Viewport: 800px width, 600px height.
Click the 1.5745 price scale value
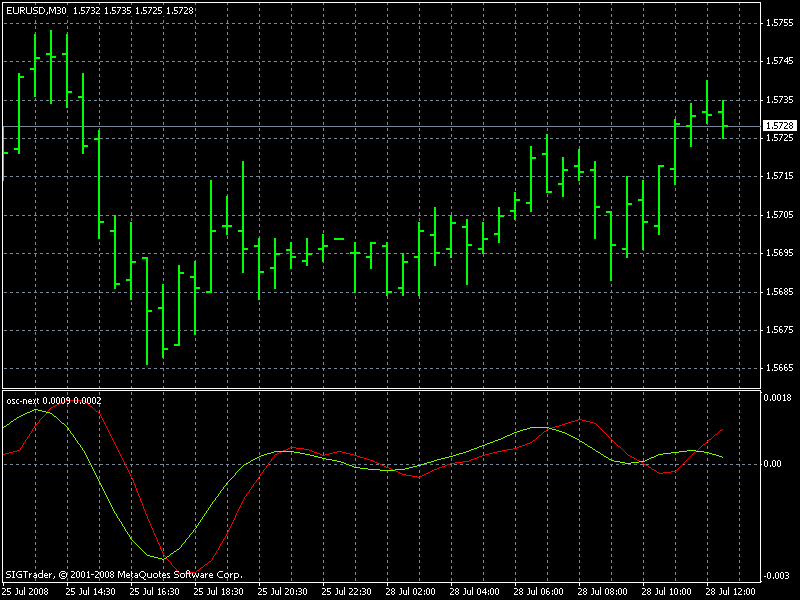(780, 61)
